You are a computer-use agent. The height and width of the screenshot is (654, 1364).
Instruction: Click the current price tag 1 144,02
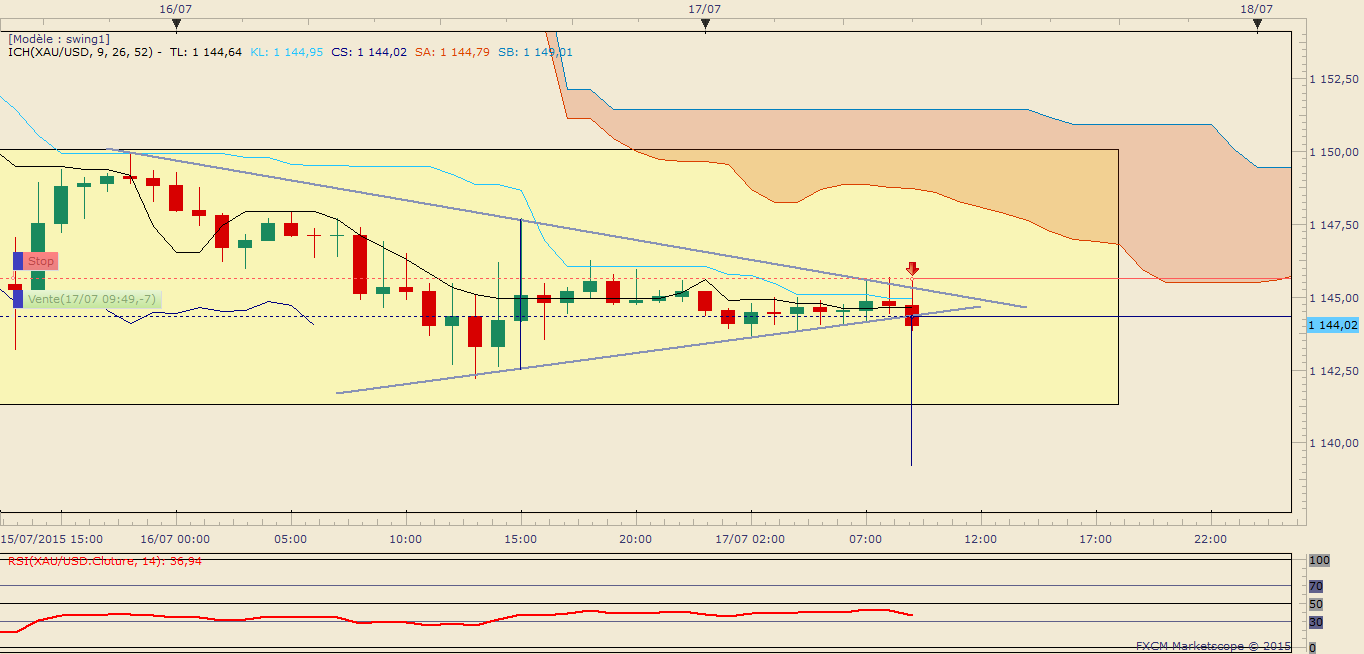coord(1334,325)
